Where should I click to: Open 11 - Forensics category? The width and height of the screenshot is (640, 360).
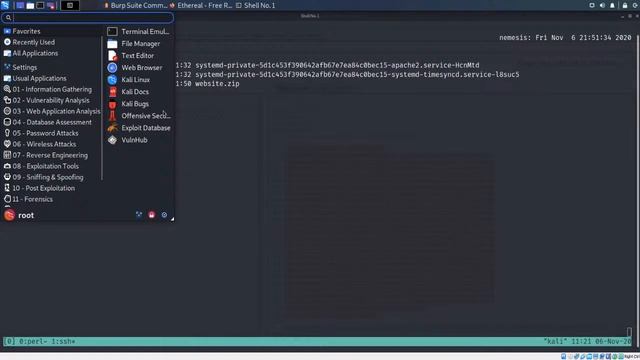(51, 199)
